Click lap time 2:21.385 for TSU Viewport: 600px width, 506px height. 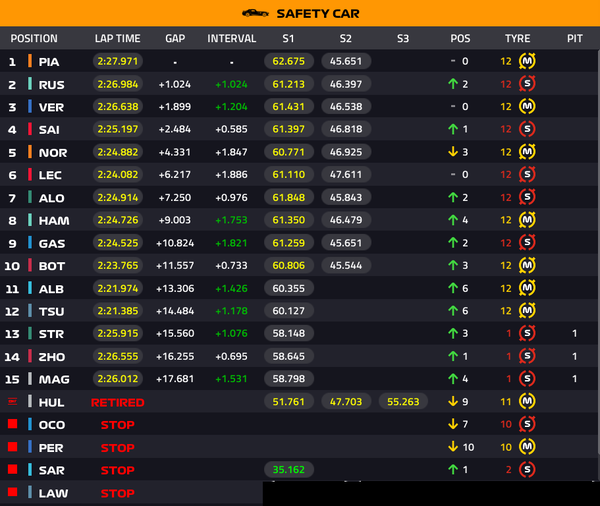pos(117,311)
